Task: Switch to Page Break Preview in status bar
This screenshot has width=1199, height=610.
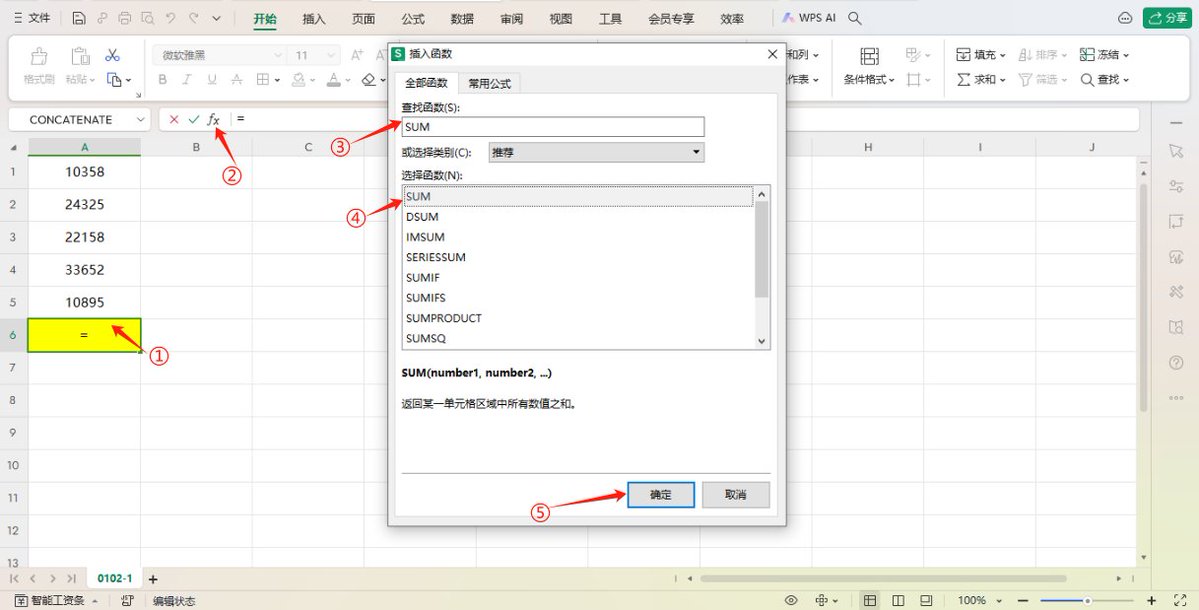Action: click(x=926, y=601)
